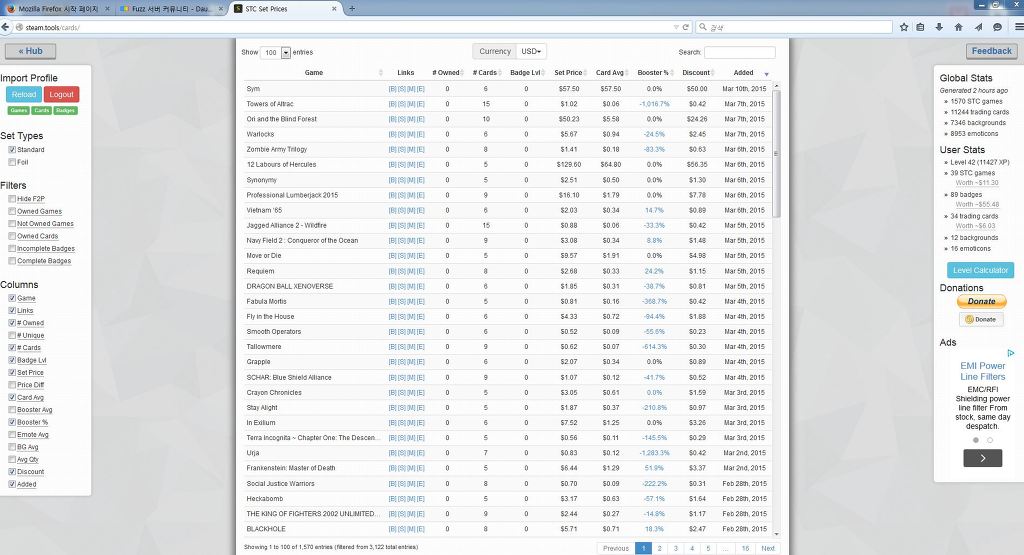This screenshot has height=555, width=1024.
Task: Click the magnifier icon in the browser search box
Action: tap(703, 27)
